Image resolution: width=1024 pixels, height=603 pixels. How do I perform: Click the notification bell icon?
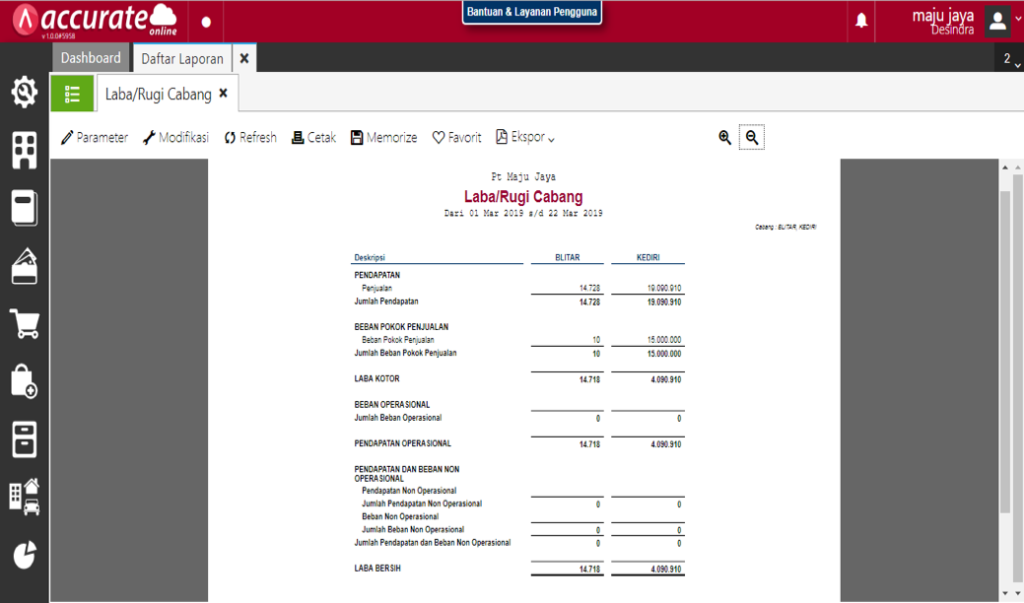click(861, 21)
